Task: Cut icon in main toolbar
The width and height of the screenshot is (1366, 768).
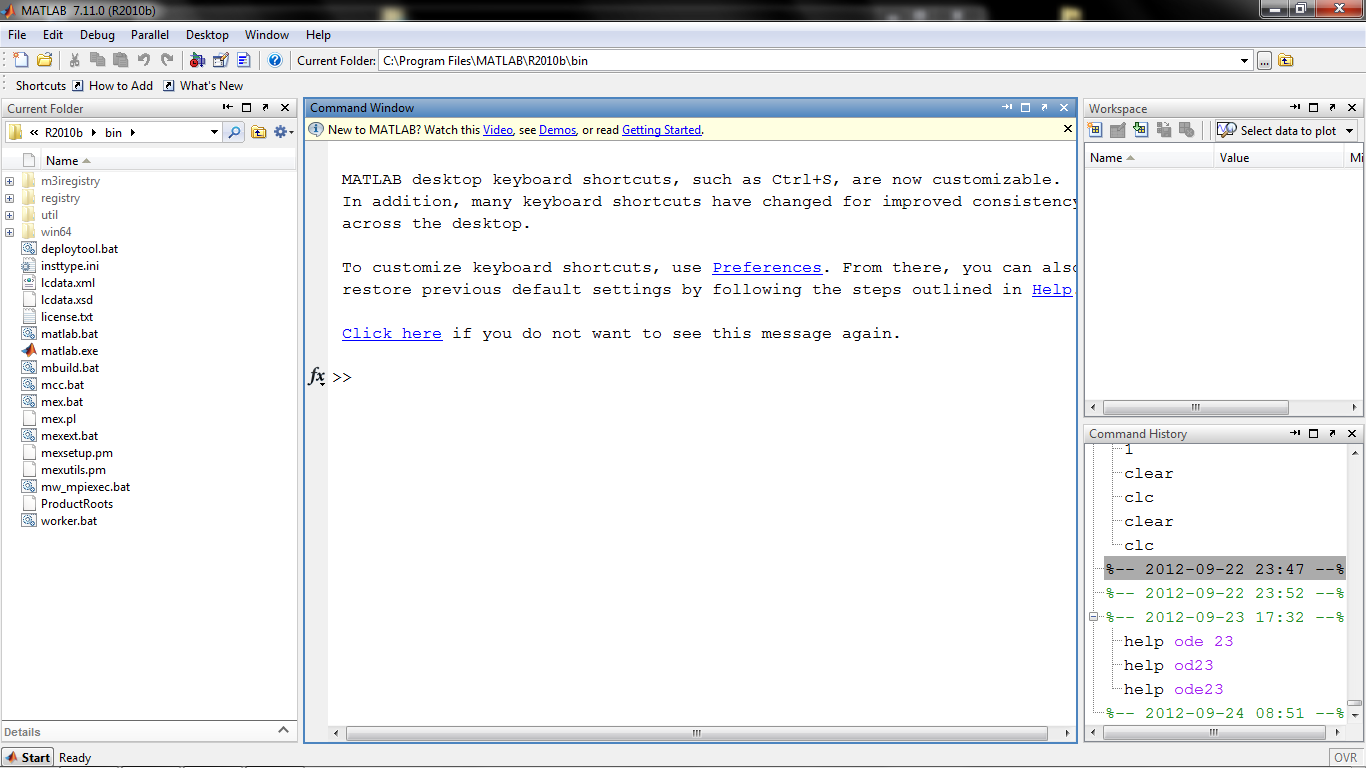Action: (x=75, y=60)
